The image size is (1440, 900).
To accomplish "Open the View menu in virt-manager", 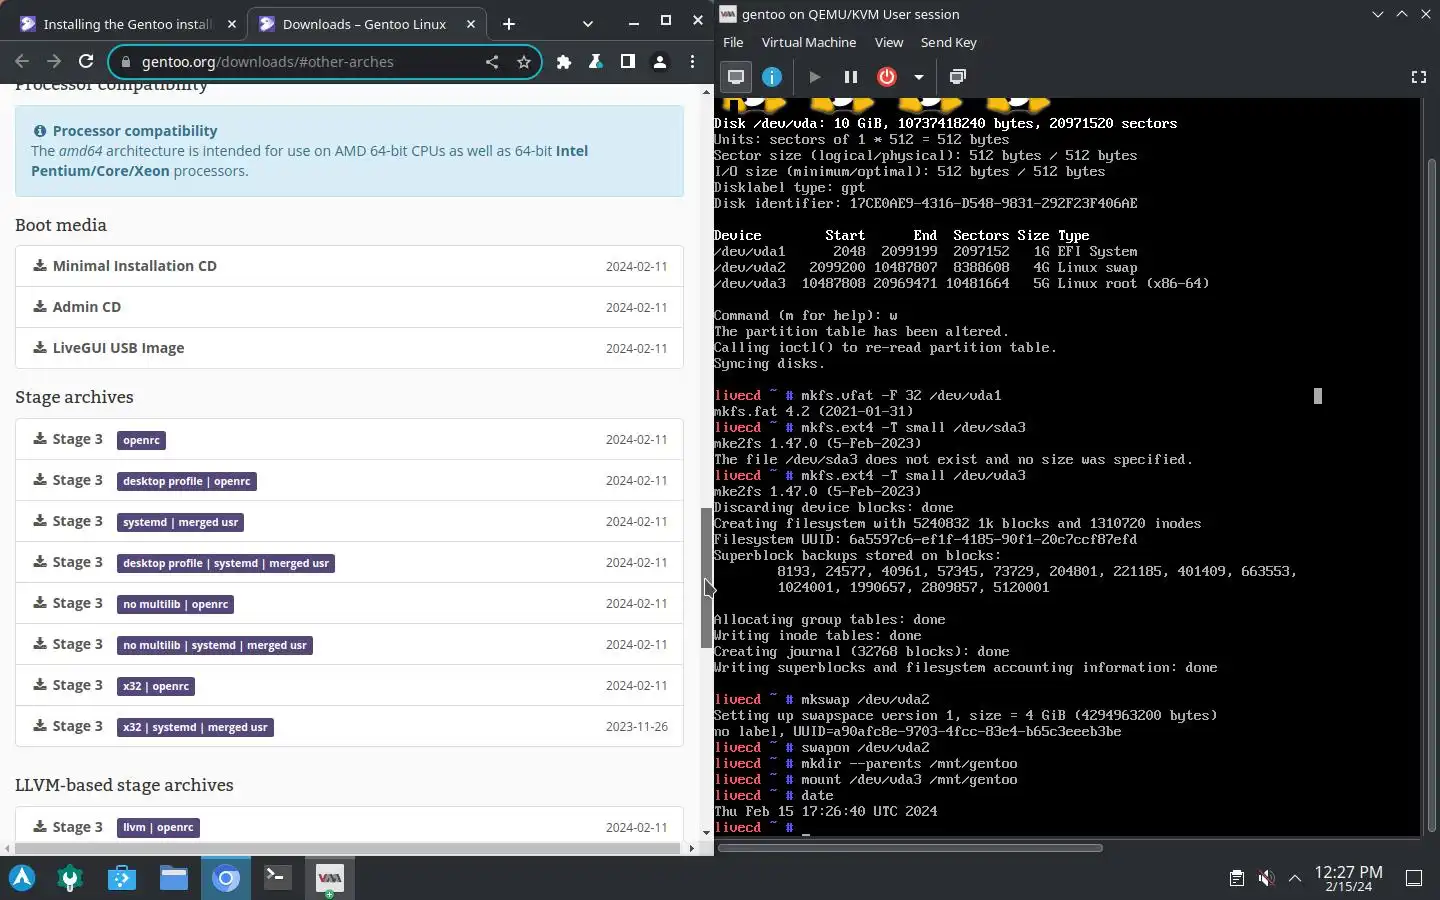I will (x=889, y=42).
